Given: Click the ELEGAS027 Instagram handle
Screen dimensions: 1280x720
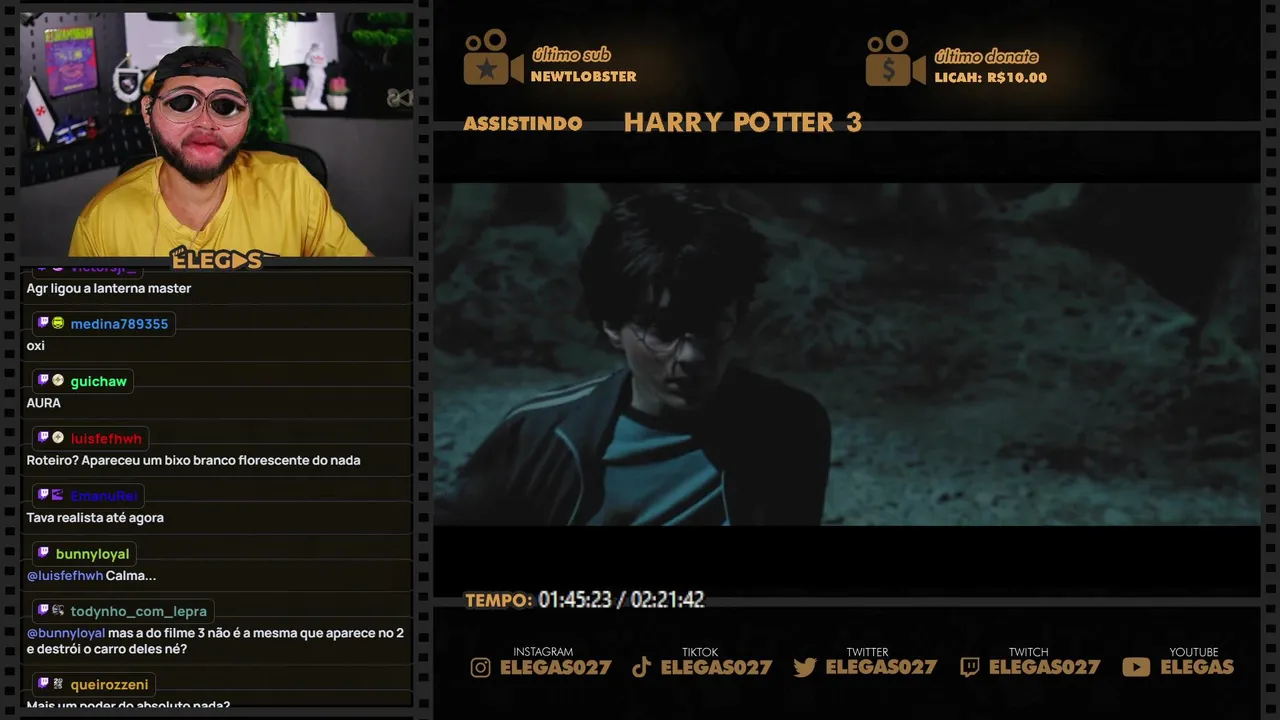Looking at the screenshot, I should pyautogui.click(x=555, y=667).
